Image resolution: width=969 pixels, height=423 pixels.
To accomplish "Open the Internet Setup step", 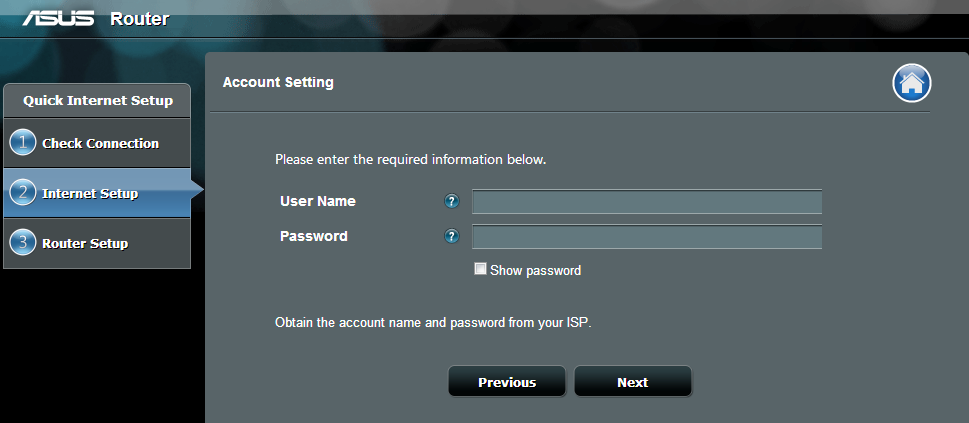I will [x=97, y=193].
